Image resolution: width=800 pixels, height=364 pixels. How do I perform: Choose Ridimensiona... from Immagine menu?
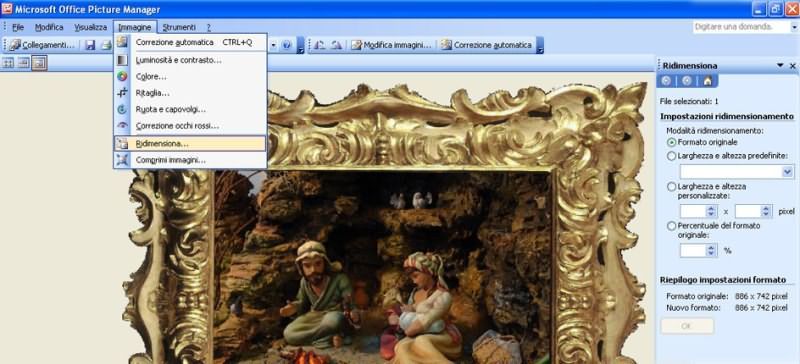pyautogui.click(x=190, y=143)
